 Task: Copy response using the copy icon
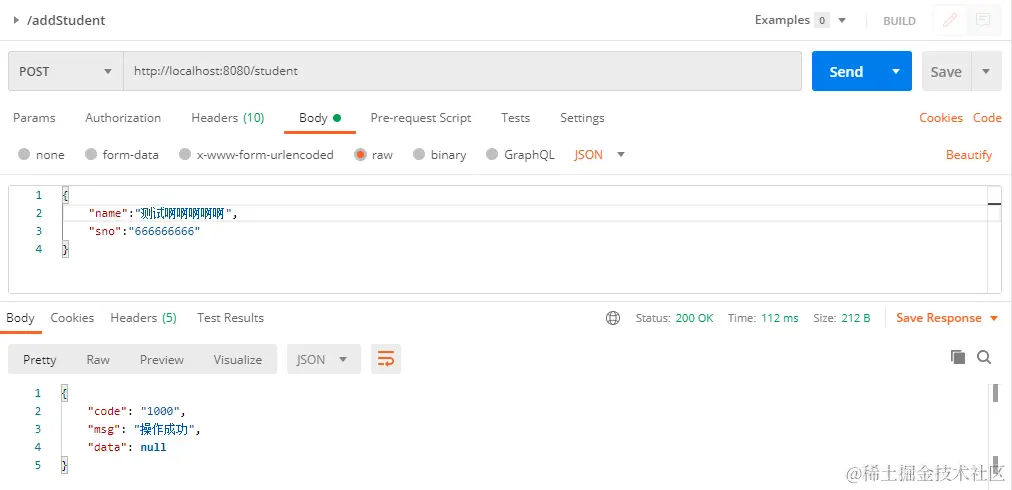click(958, 357)
